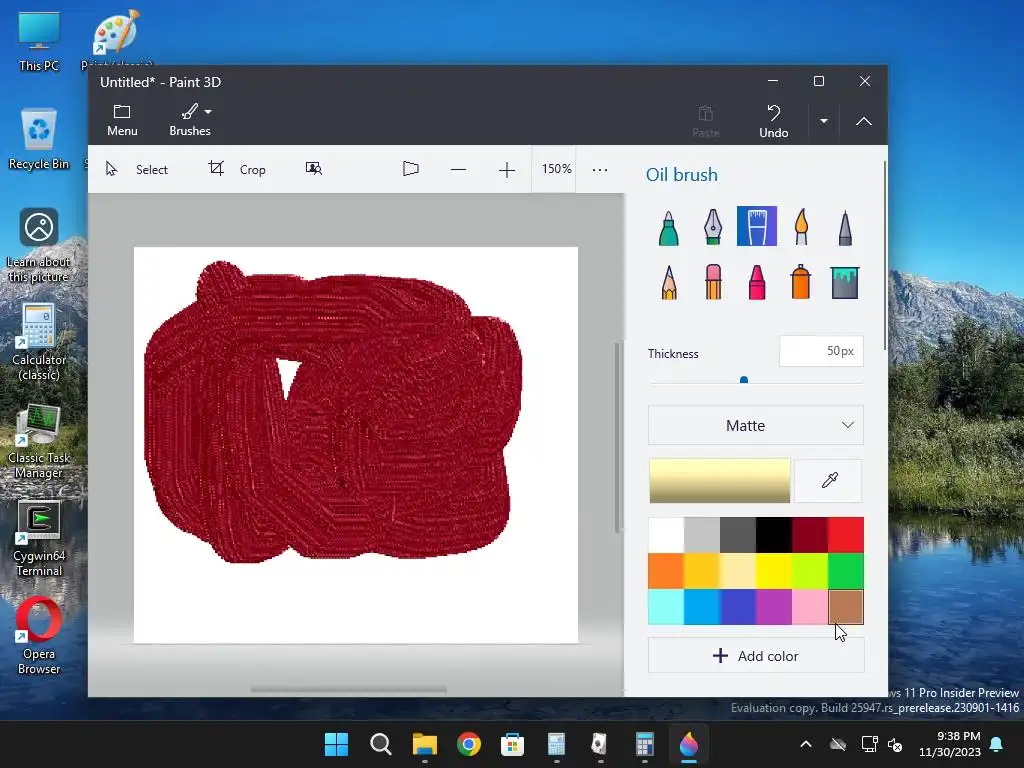Click the greyed-out Paste button
Image resolution: width=1024 pixels, height=768 pixels.
point(705,121)
